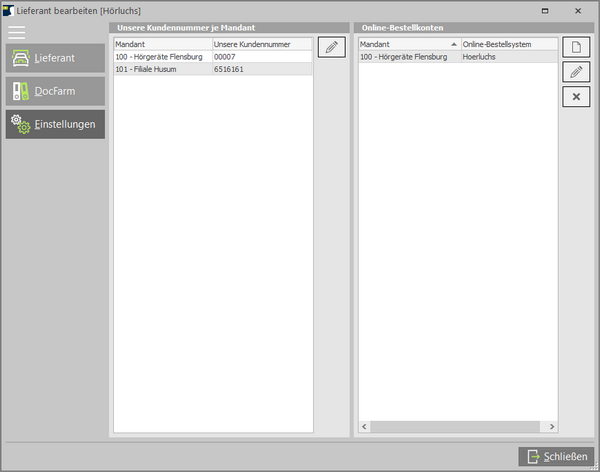Select the 101 - Filiale Husum row

pyautogui.click(x=162, y=69)
